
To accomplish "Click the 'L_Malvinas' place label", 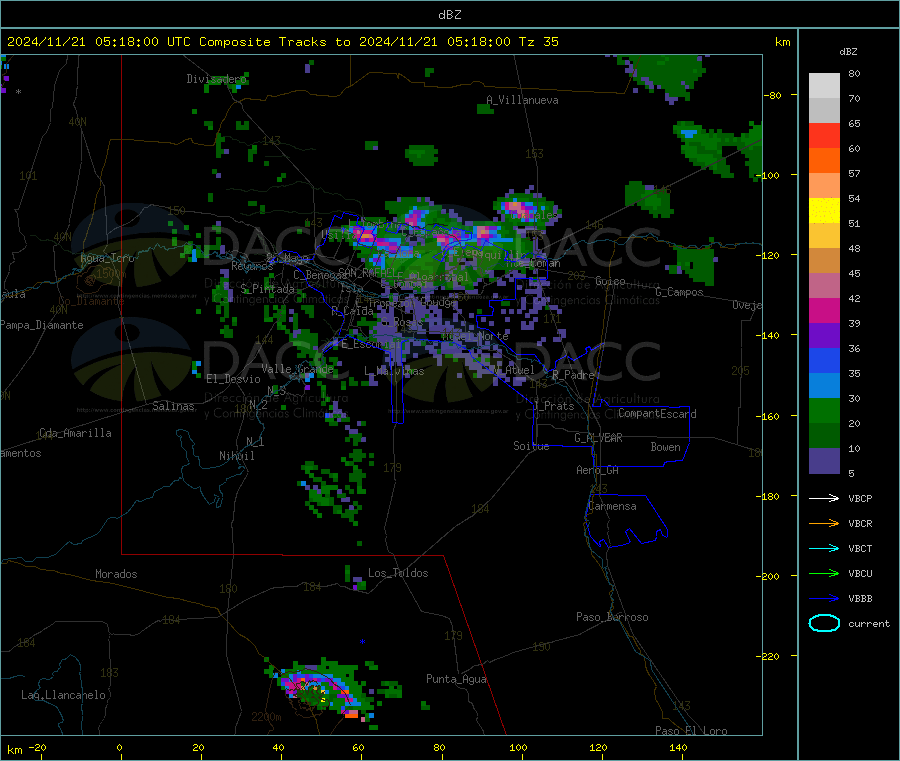I will tap(394, 371).
